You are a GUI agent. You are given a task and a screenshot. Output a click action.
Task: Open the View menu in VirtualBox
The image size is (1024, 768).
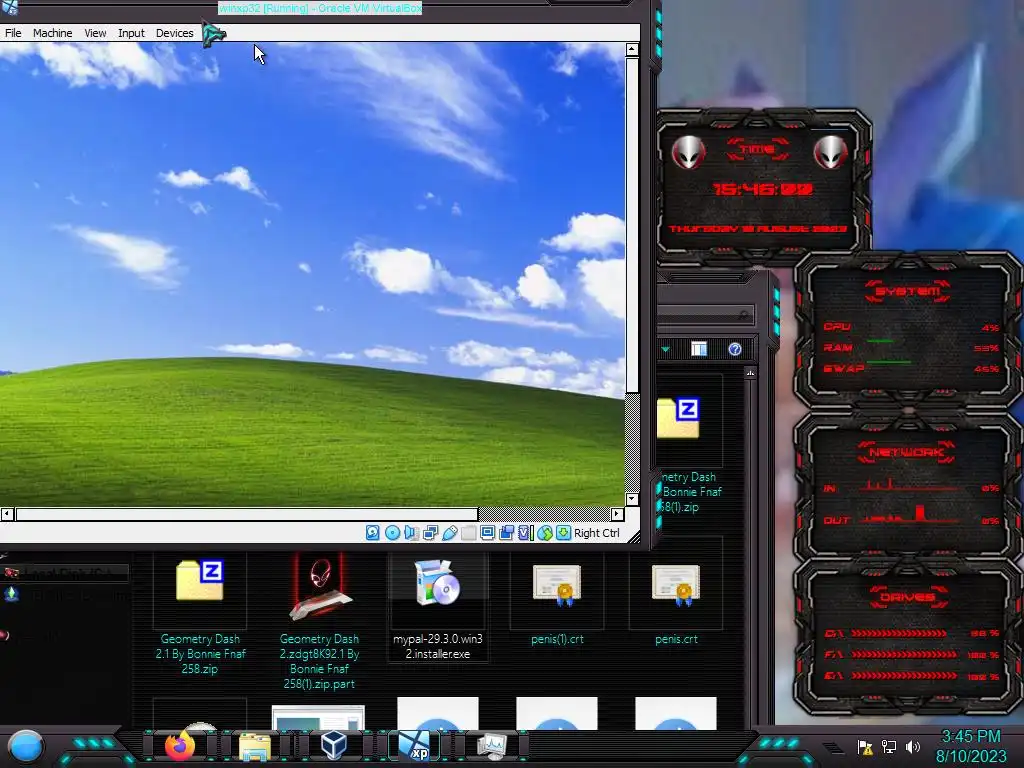[x=95, y=33]
